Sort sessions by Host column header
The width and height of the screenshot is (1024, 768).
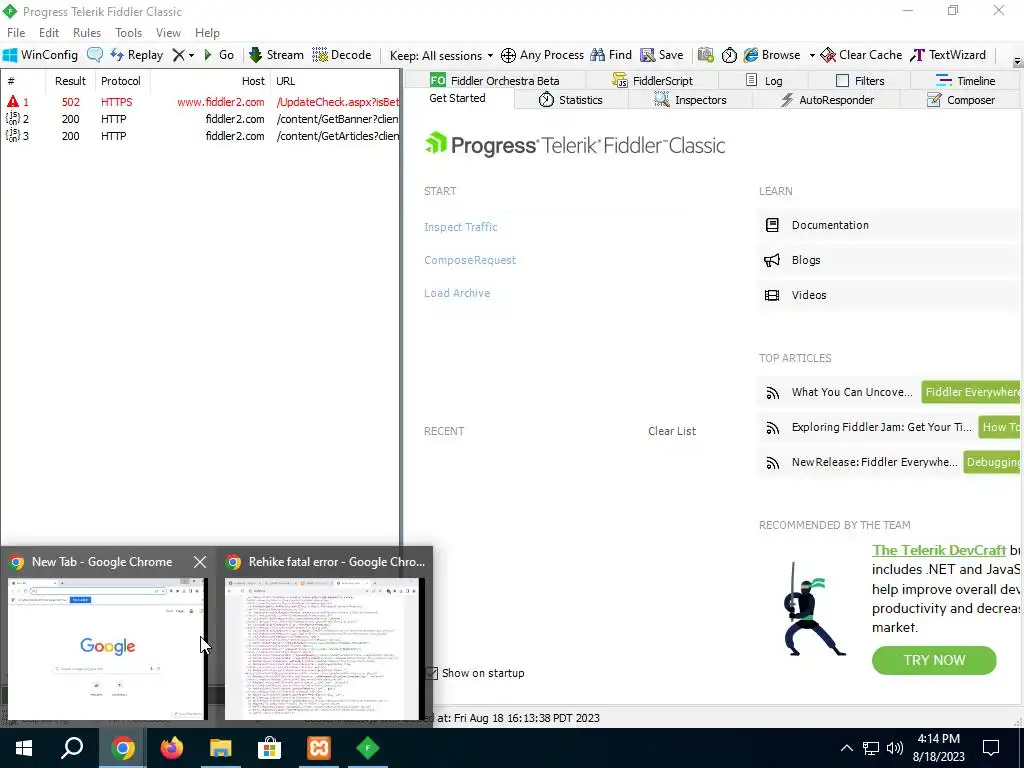210,81
